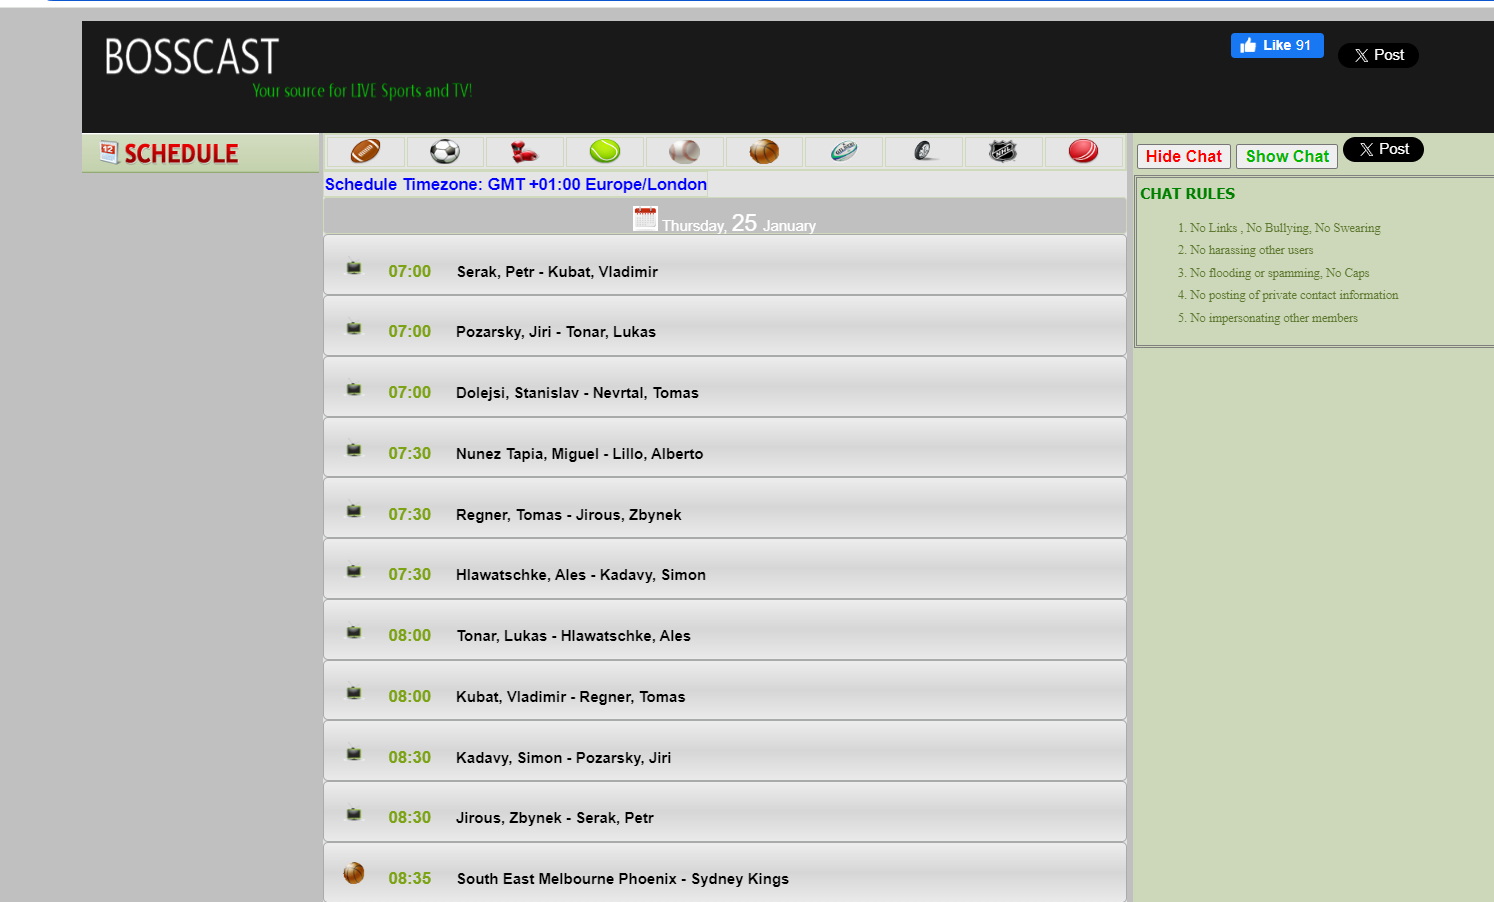Click TV icon for Pozarsky, Jiri - Tonar, Lukas

[x=354, y=328]
